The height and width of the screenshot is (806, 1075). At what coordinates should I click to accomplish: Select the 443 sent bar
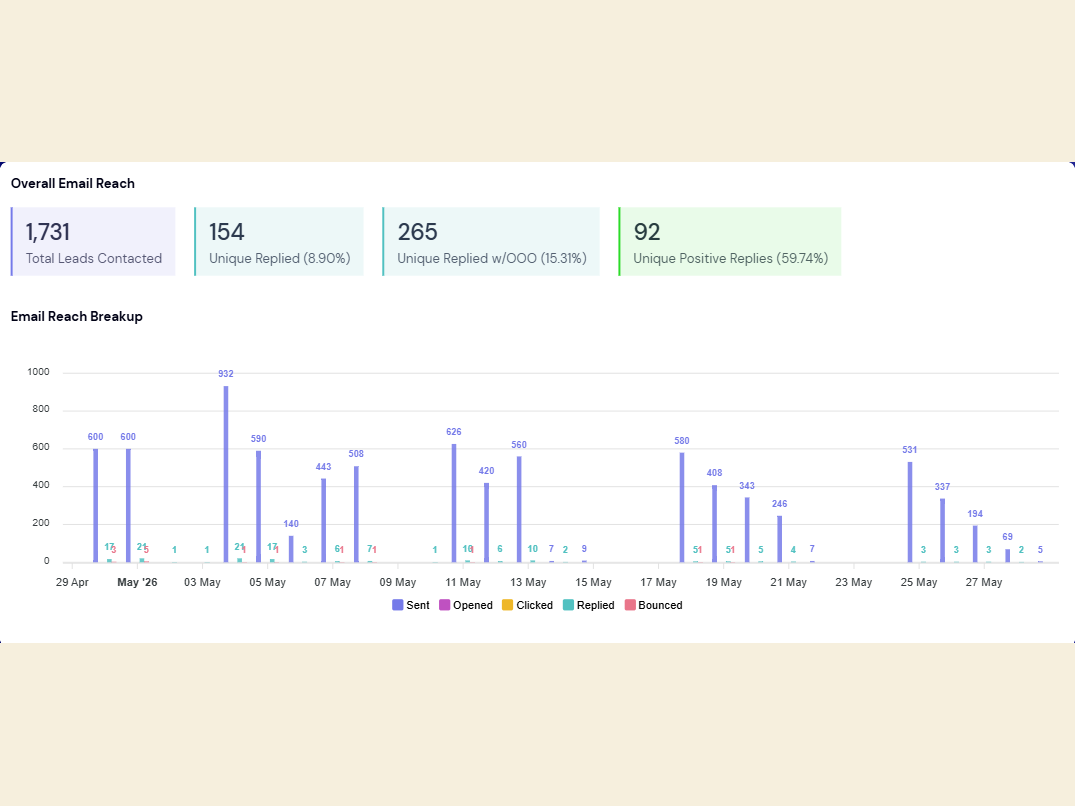coord(324,521)
